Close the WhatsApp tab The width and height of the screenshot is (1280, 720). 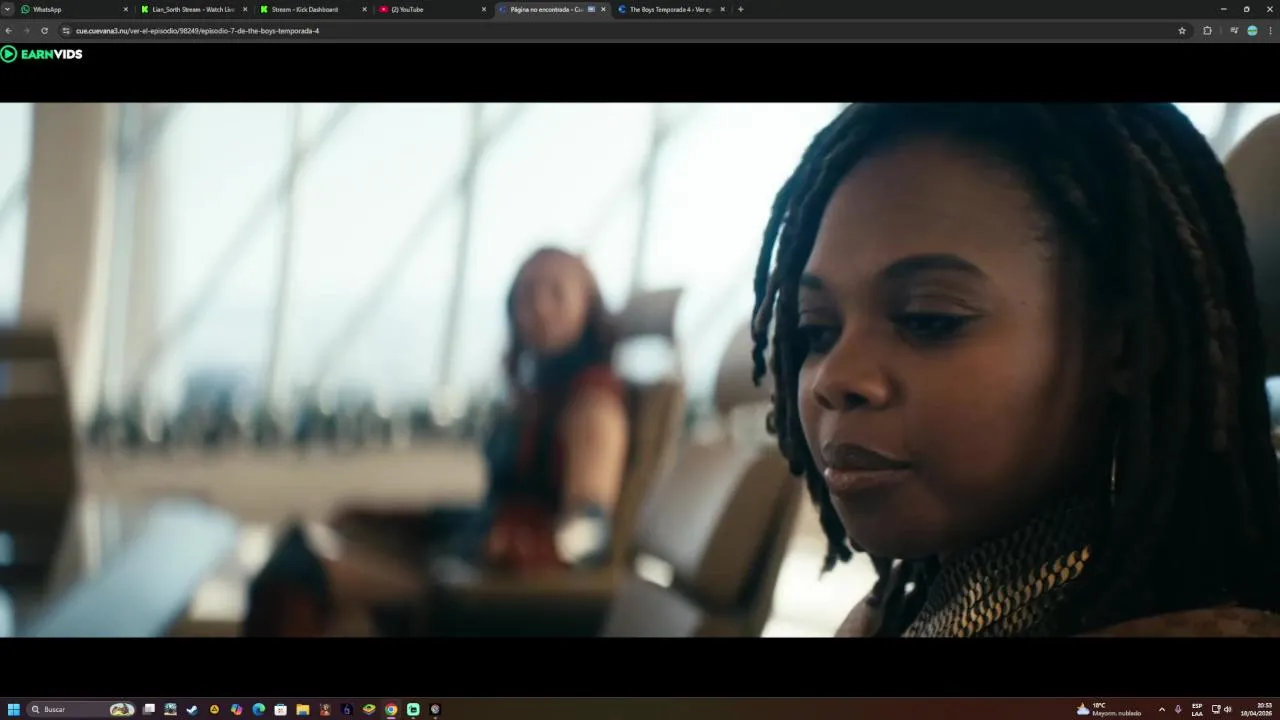click(x=126, y=9)
